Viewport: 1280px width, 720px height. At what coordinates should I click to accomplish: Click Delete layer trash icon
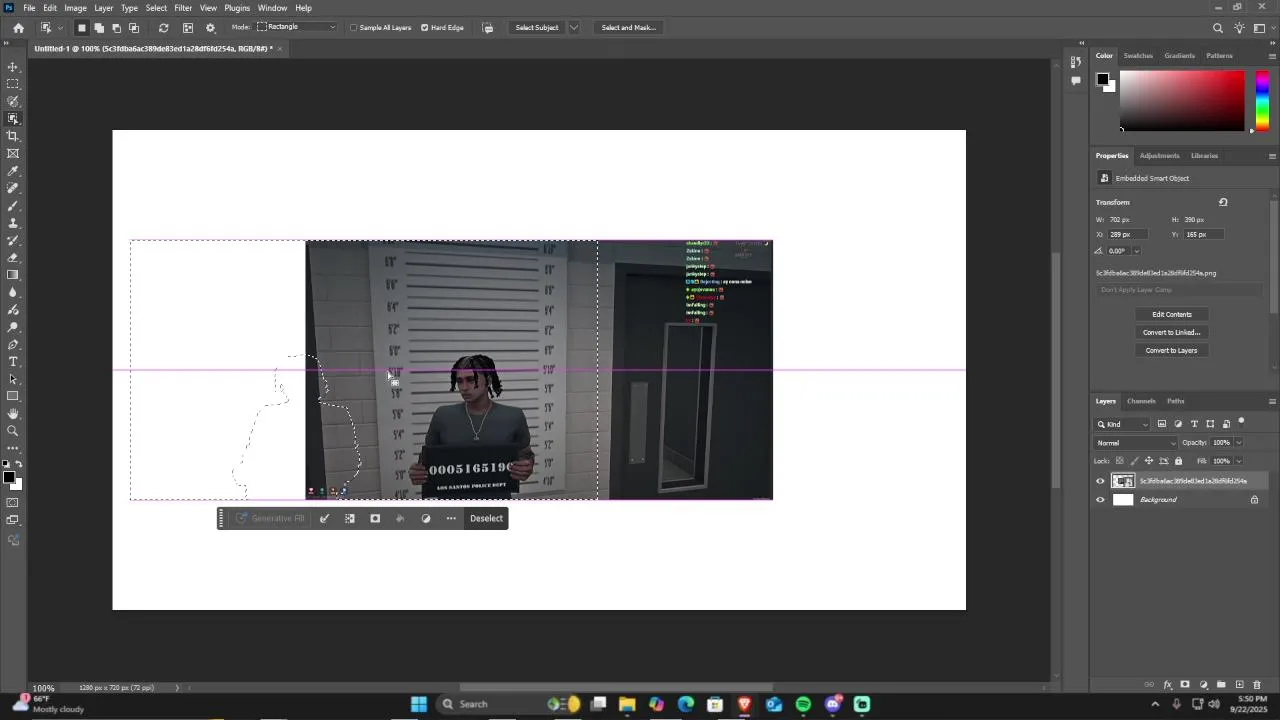(x=1257, y=685)
